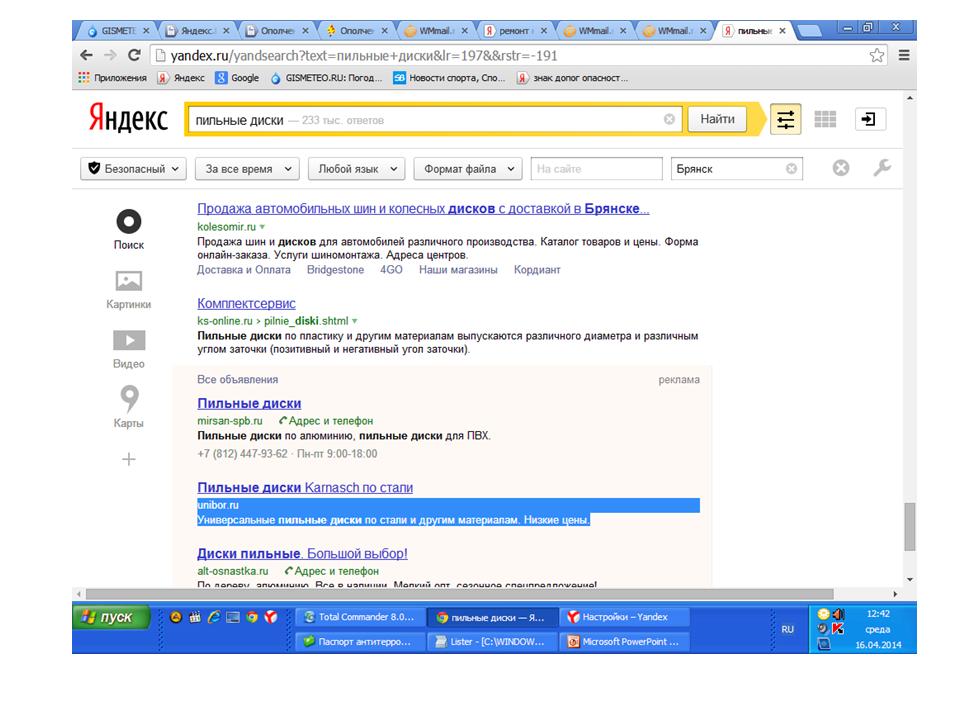Switch to Настройки – Yandex taskbar item
The width and height of the screenshot is (960, 720).
coord(624,617)
